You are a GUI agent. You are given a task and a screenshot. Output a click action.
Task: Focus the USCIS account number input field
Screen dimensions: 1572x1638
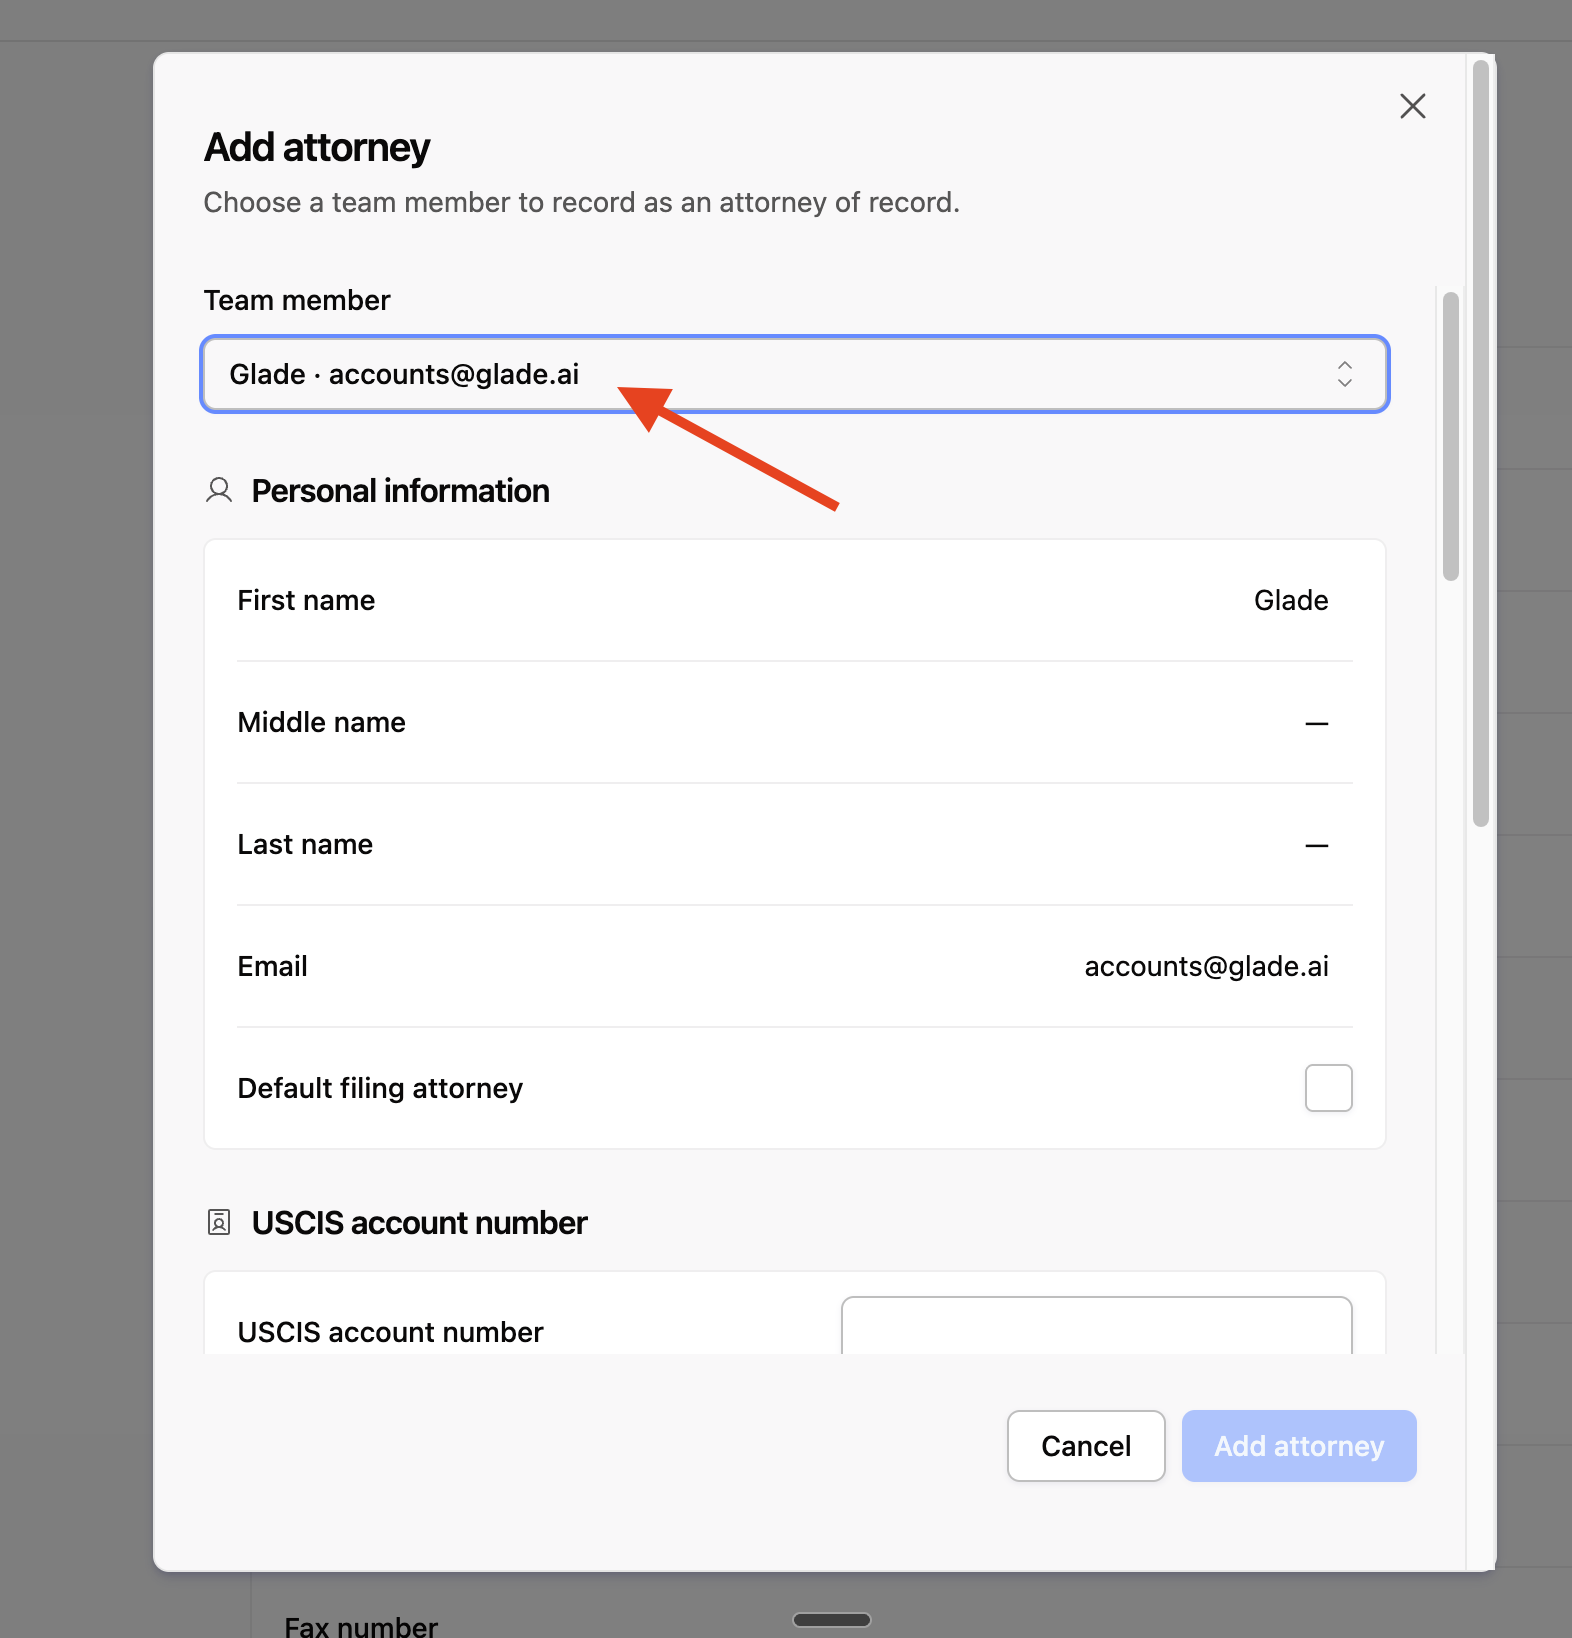point(1097,1326)
